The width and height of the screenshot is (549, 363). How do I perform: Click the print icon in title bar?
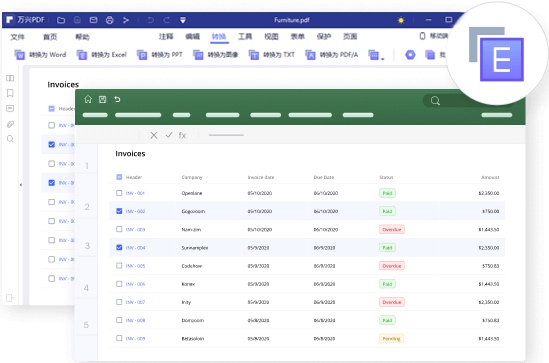[110, 20]
